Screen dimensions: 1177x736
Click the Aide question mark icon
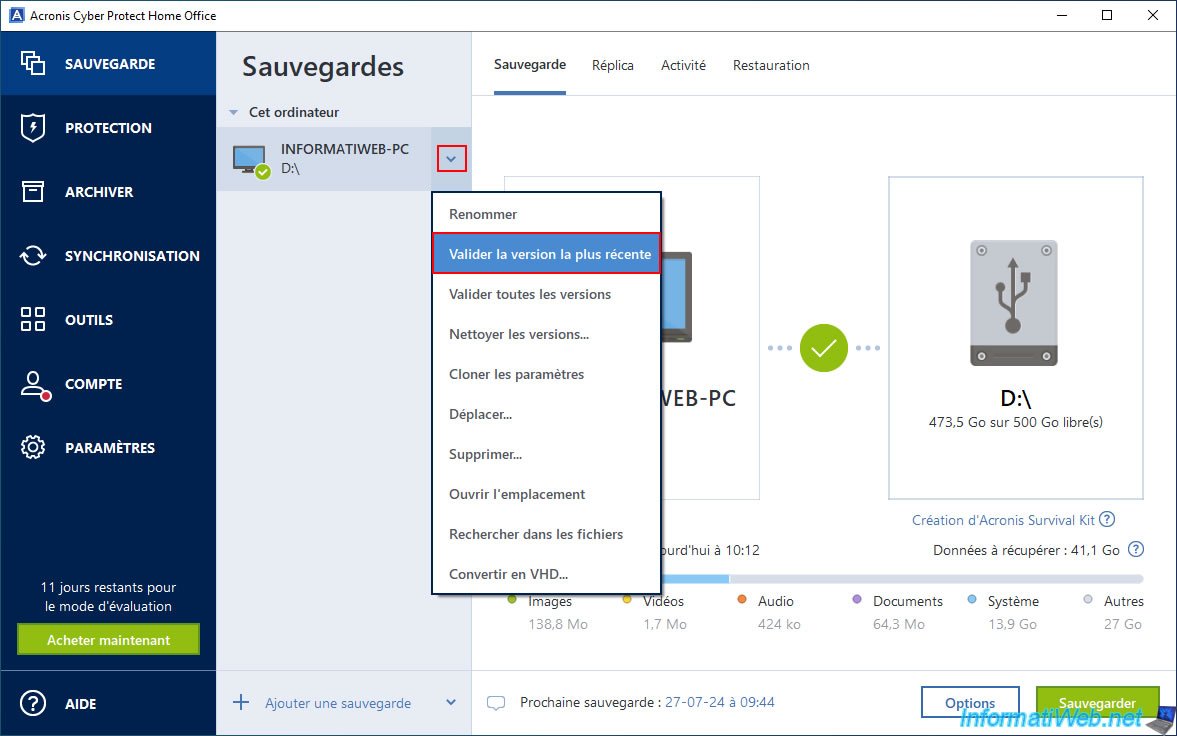click(33, 704)
